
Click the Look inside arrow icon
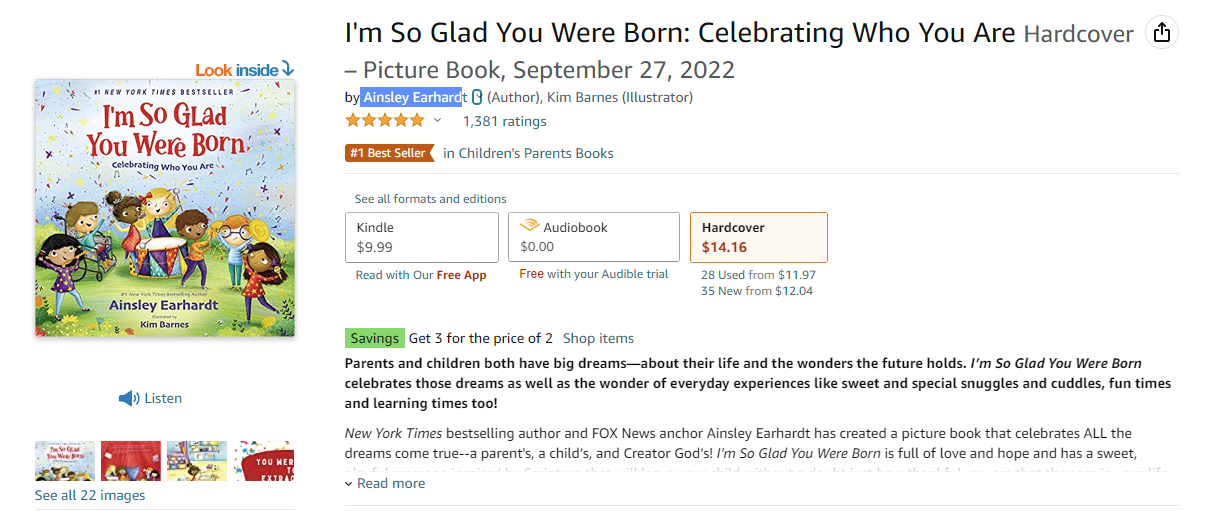point(288,69)
